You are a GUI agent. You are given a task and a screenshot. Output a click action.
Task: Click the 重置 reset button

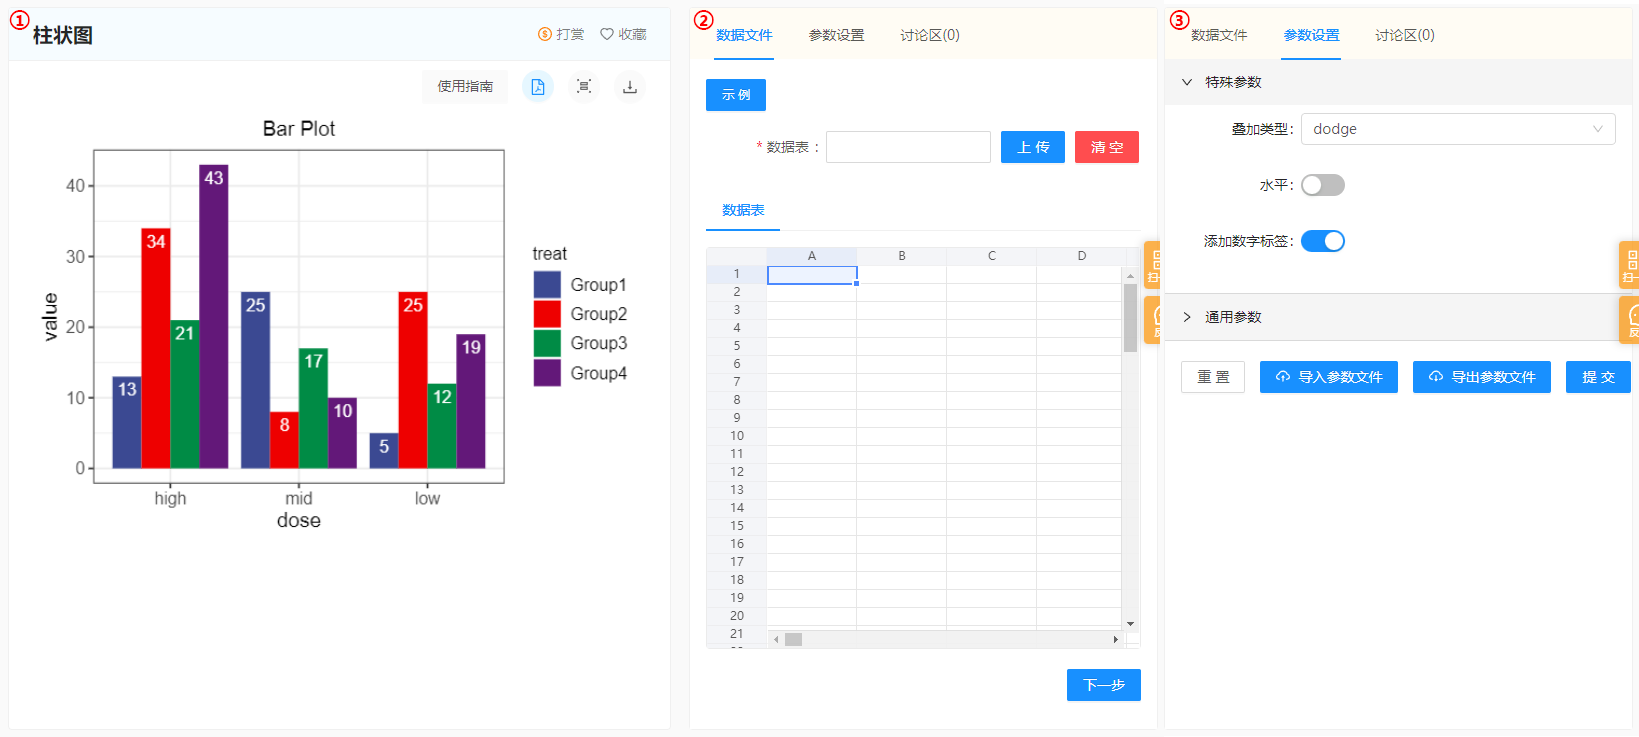click(x=1213, y=377)
